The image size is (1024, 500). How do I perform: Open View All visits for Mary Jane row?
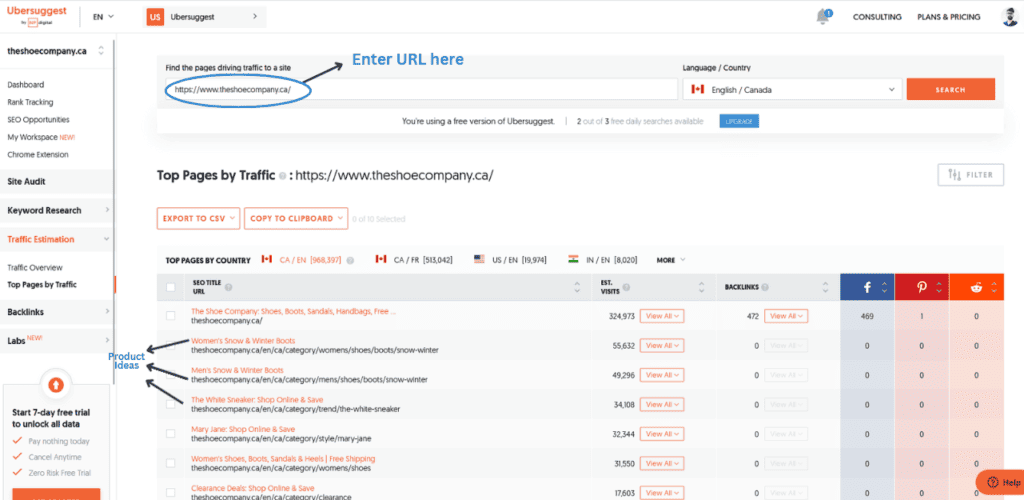coord(662,433)
